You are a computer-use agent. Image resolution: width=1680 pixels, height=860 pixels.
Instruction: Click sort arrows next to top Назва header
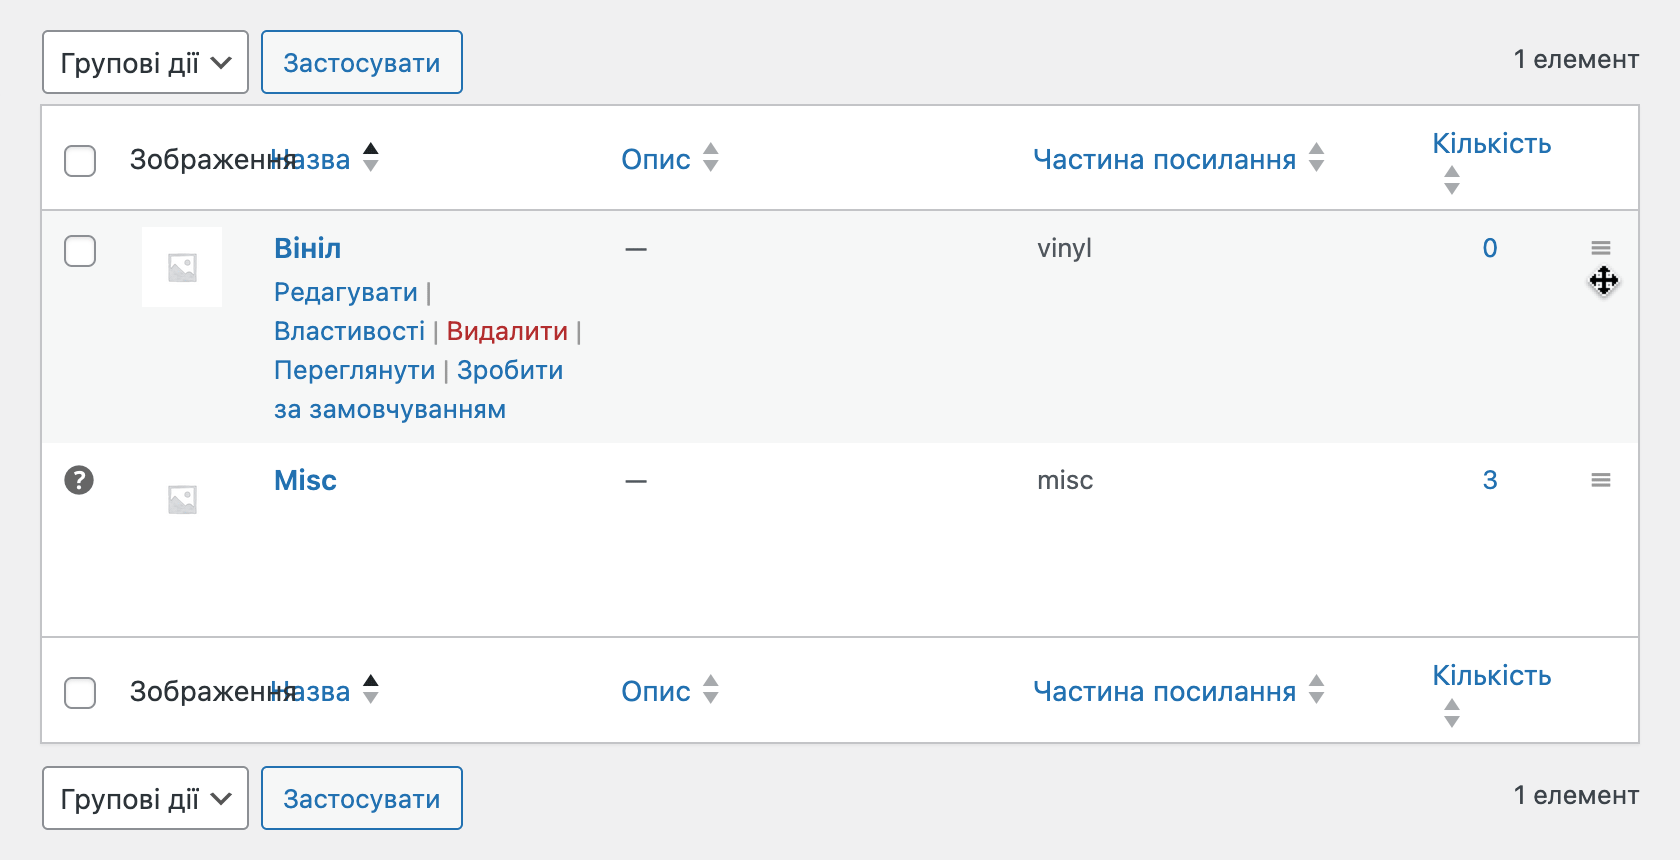371,157
